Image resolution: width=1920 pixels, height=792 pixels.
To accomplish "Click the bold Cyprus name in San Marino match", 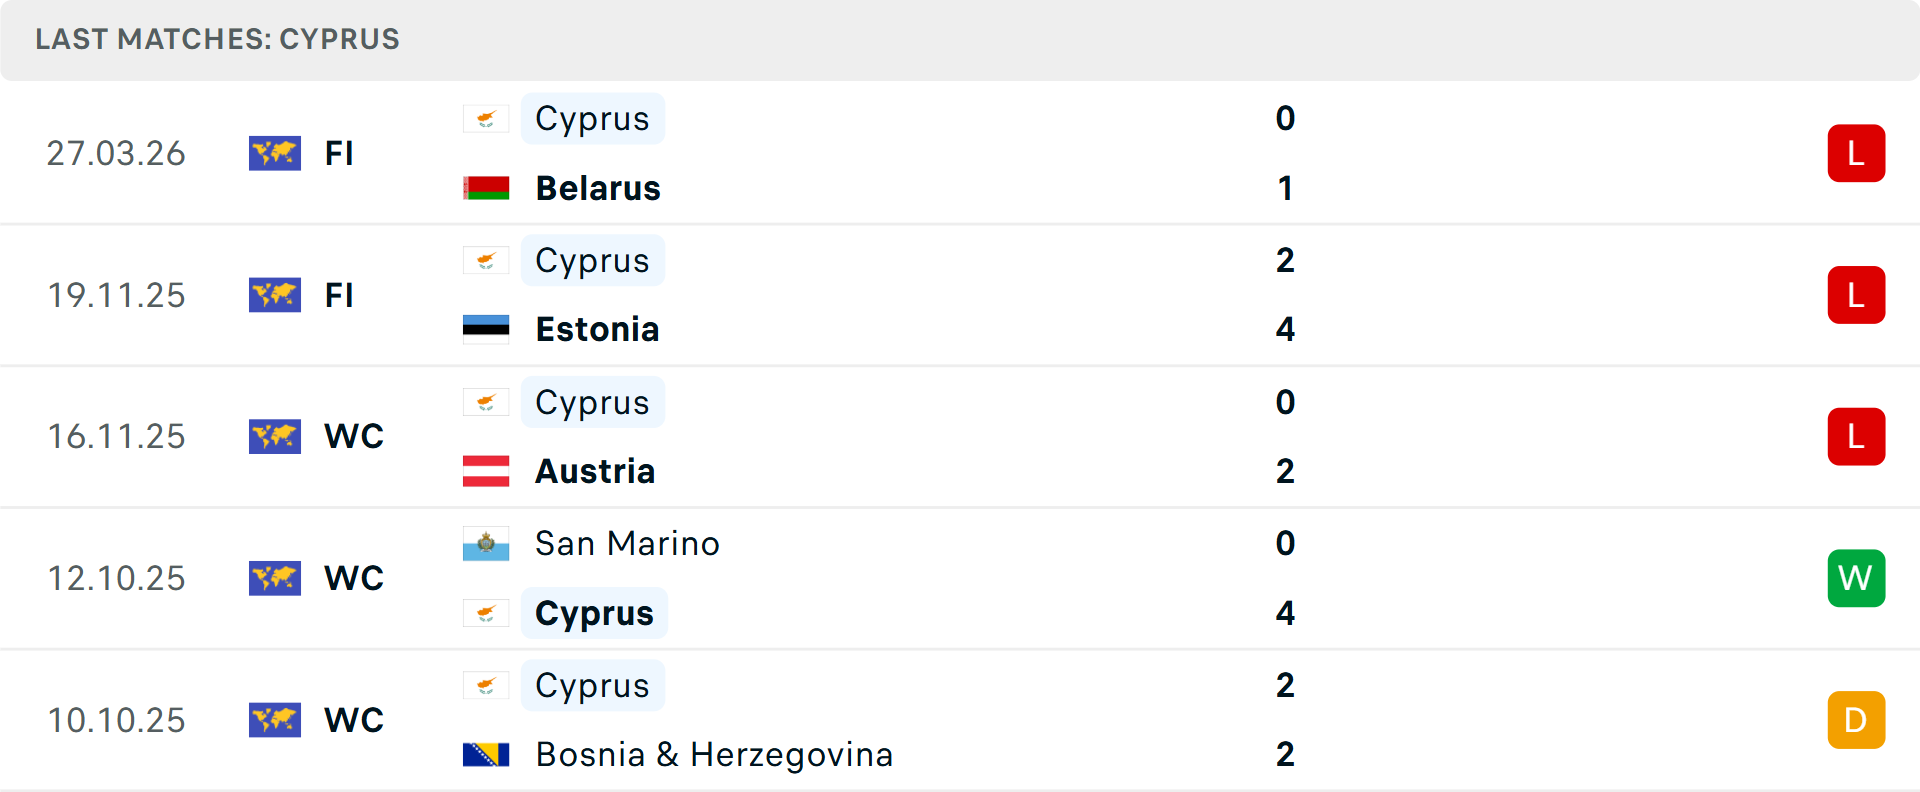I will [x=594, y=613].
